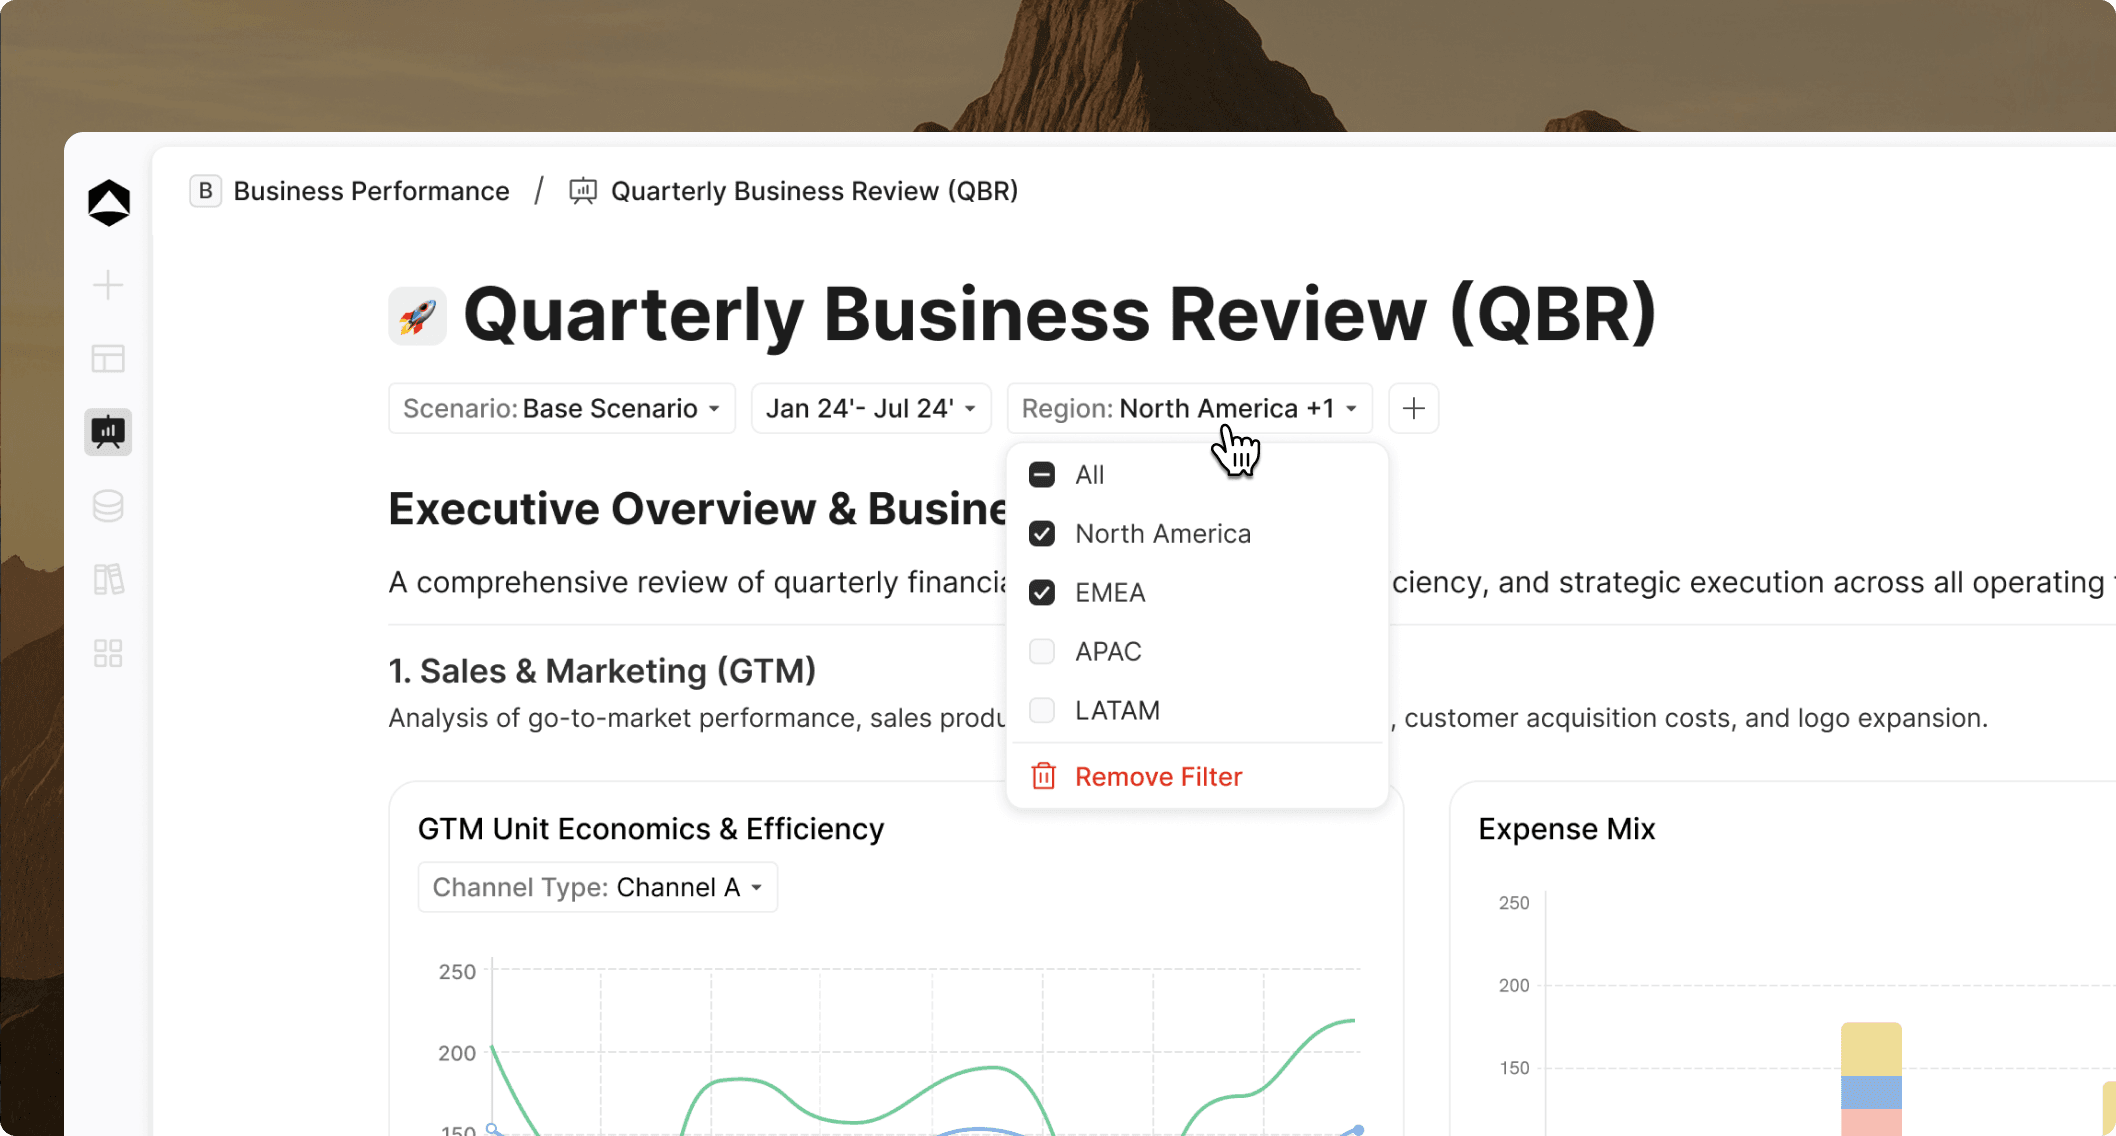2116x1136 pixels.
Task: Select the presentation chart sidebar icon
Action: pos(108,432)
